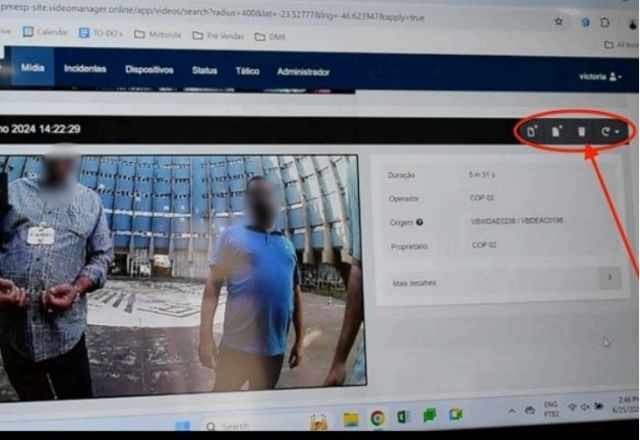Click the Origem help question mark icon
Viewport: 640px width, 440px height.
click(419, 222)
